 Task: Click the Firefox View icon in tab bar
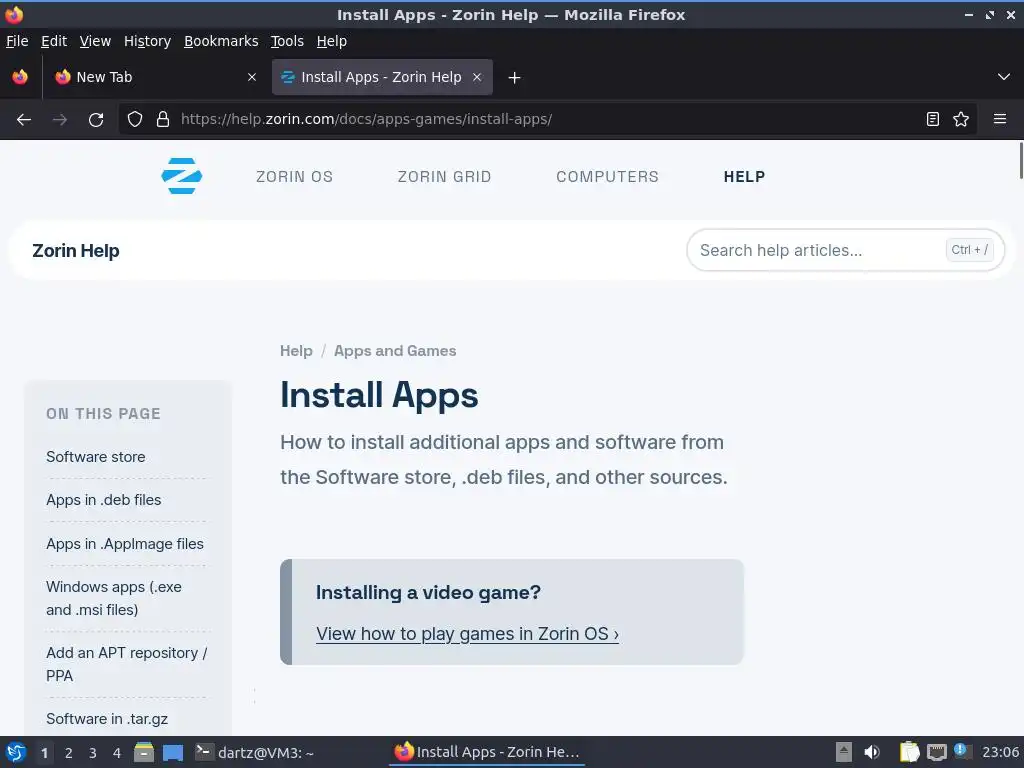pos(20,77)
